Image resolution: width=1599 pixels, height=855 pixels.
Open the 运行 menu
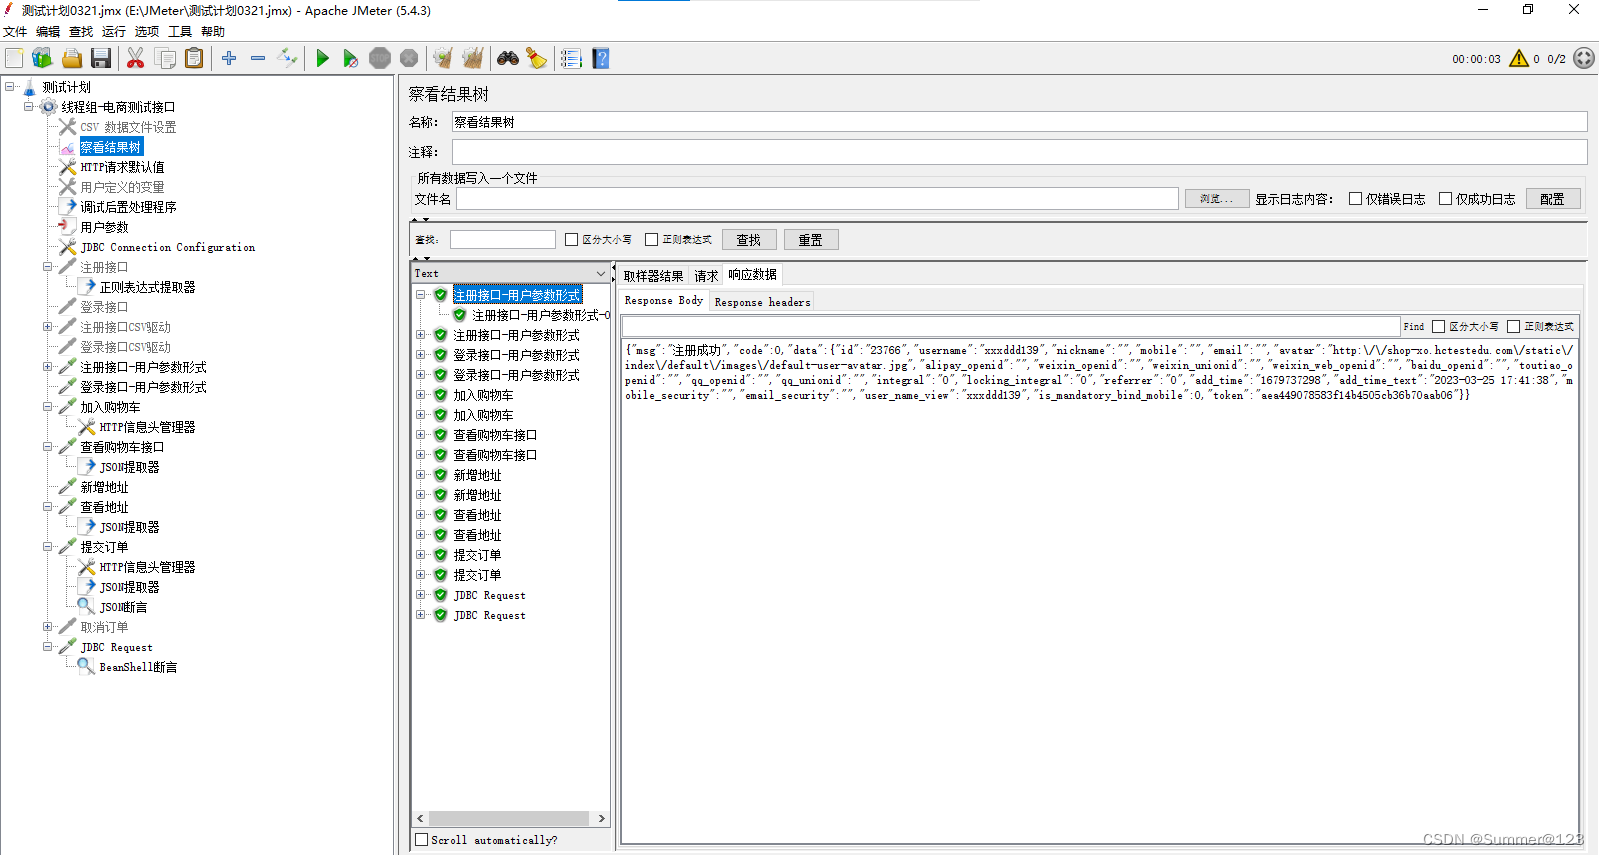coord(114,32)
